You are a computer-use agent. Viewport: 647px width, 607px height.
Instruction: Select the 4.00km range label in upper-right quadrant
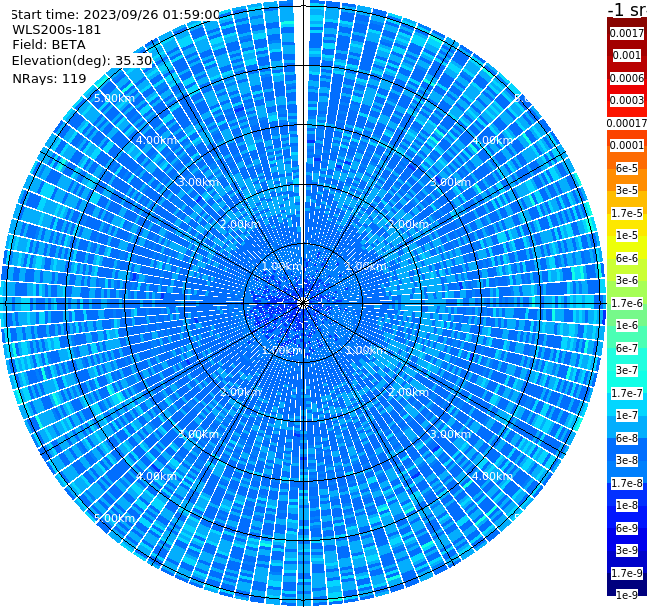(x=492, y=140)
